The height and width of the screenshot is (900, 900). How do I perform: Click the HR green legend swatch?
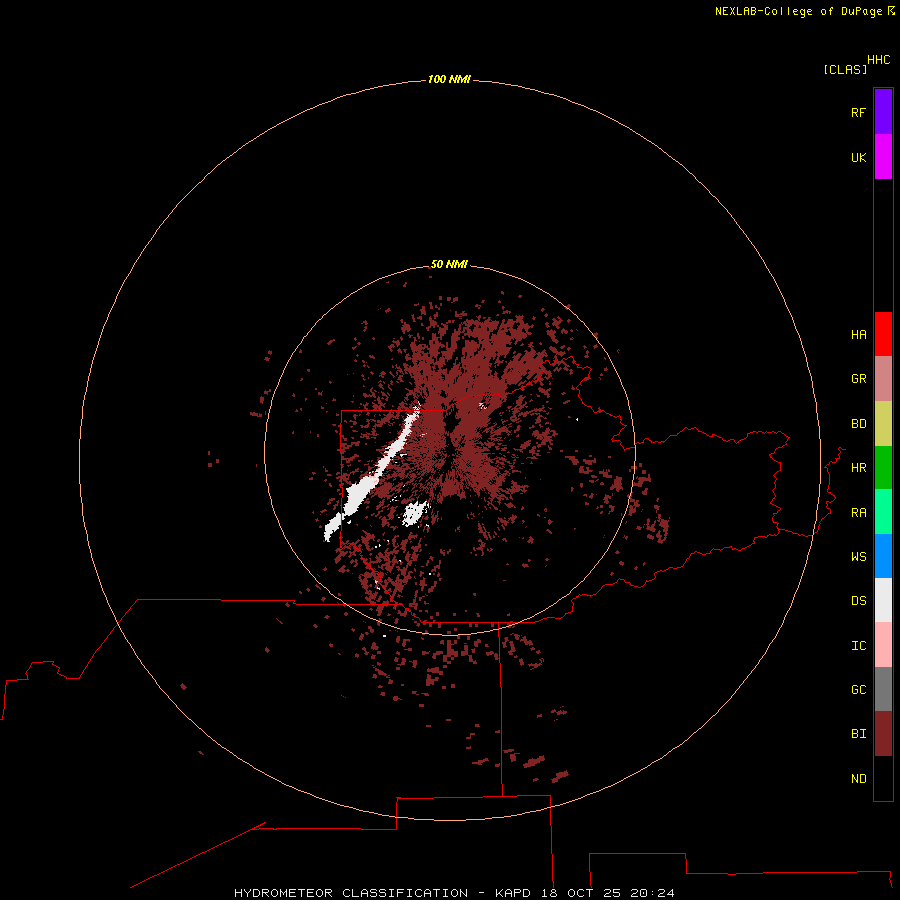(x=883, y=468)
